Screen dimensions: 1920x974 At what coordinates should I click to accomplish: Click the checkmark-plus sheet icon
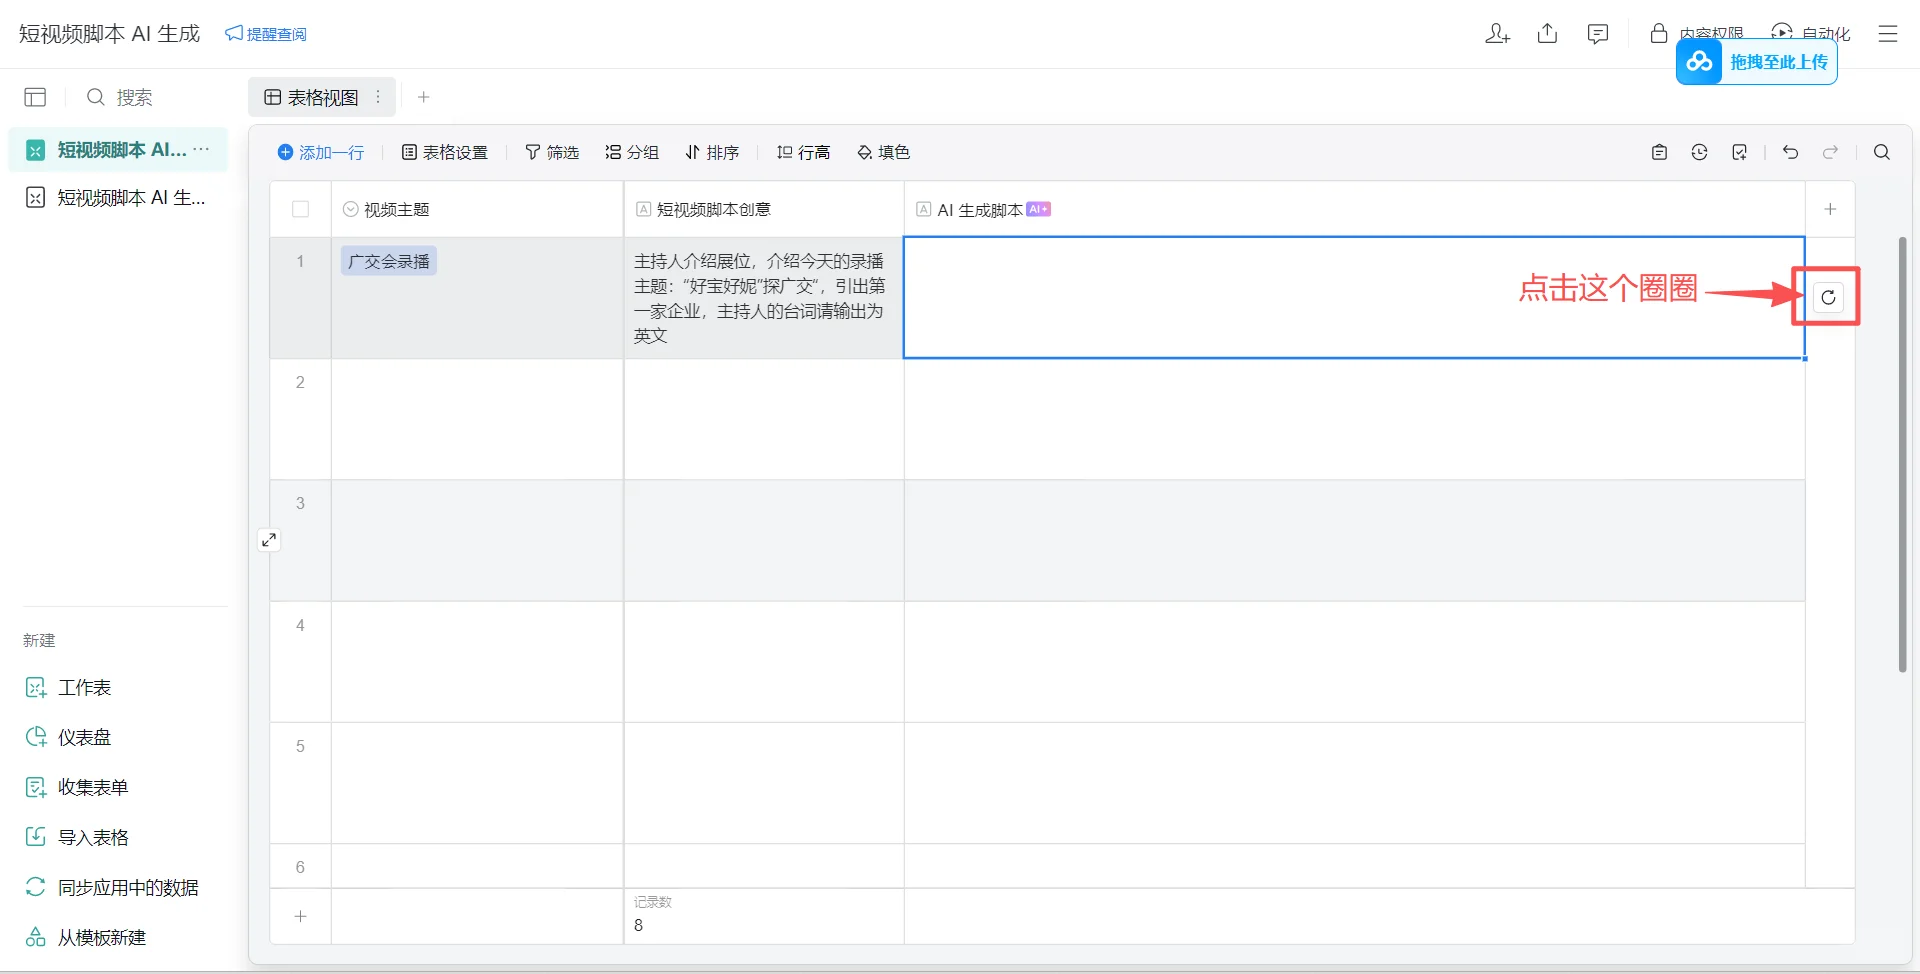click(1740, 152)
